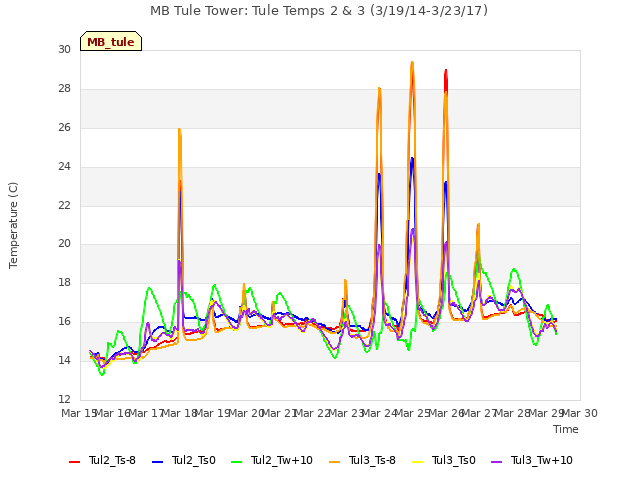Viewport: 640px width, 480px height.
Task: Click the yellow Tul3_Ts0 legend swatch
Action: pyautogui.click(x=418, y=462)
